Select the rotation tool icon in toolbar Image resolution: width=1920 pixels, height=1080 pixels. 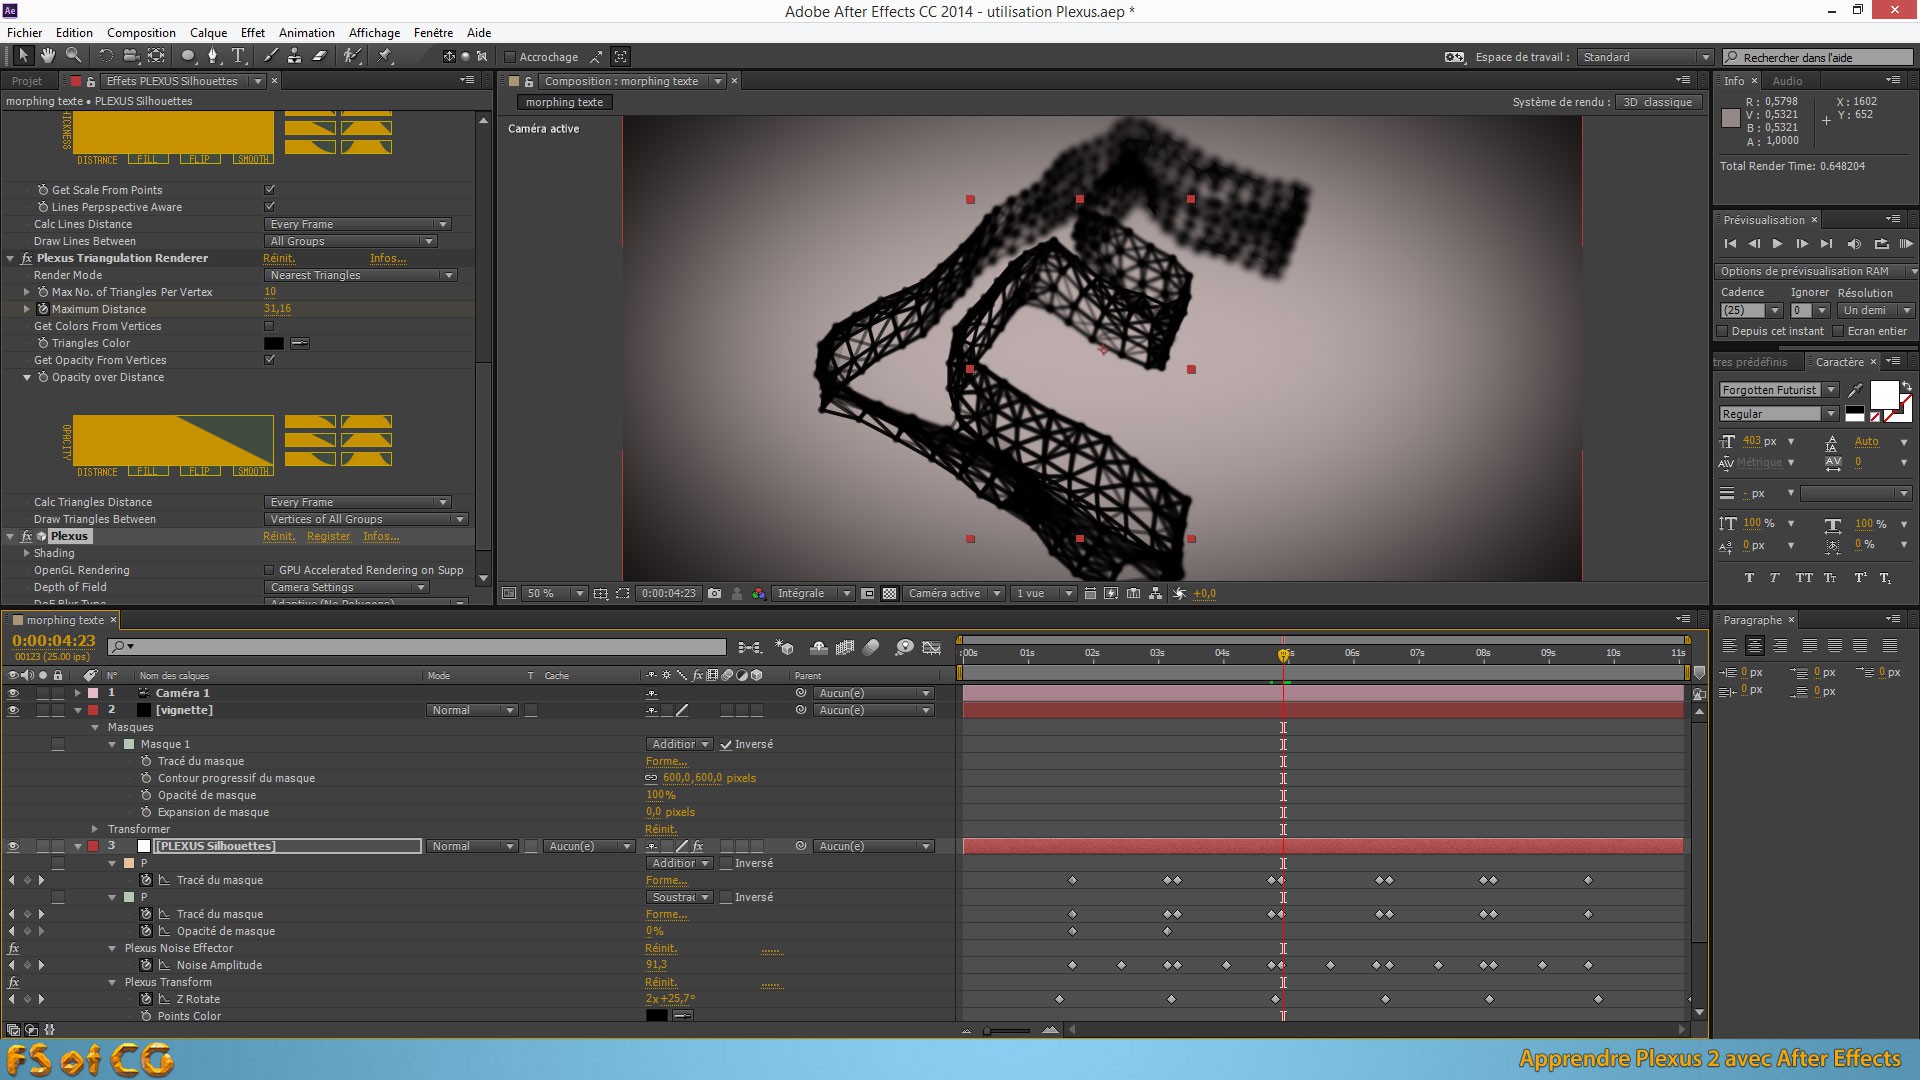(x=103, y=57)
